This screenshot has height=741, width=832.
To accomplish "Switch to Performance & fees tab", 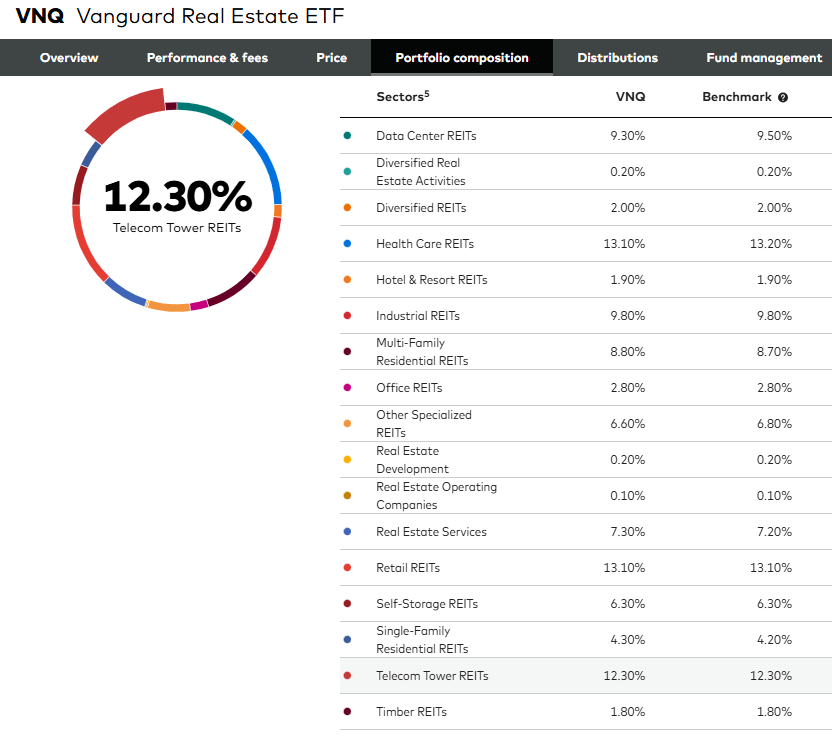I will point(207,57).
